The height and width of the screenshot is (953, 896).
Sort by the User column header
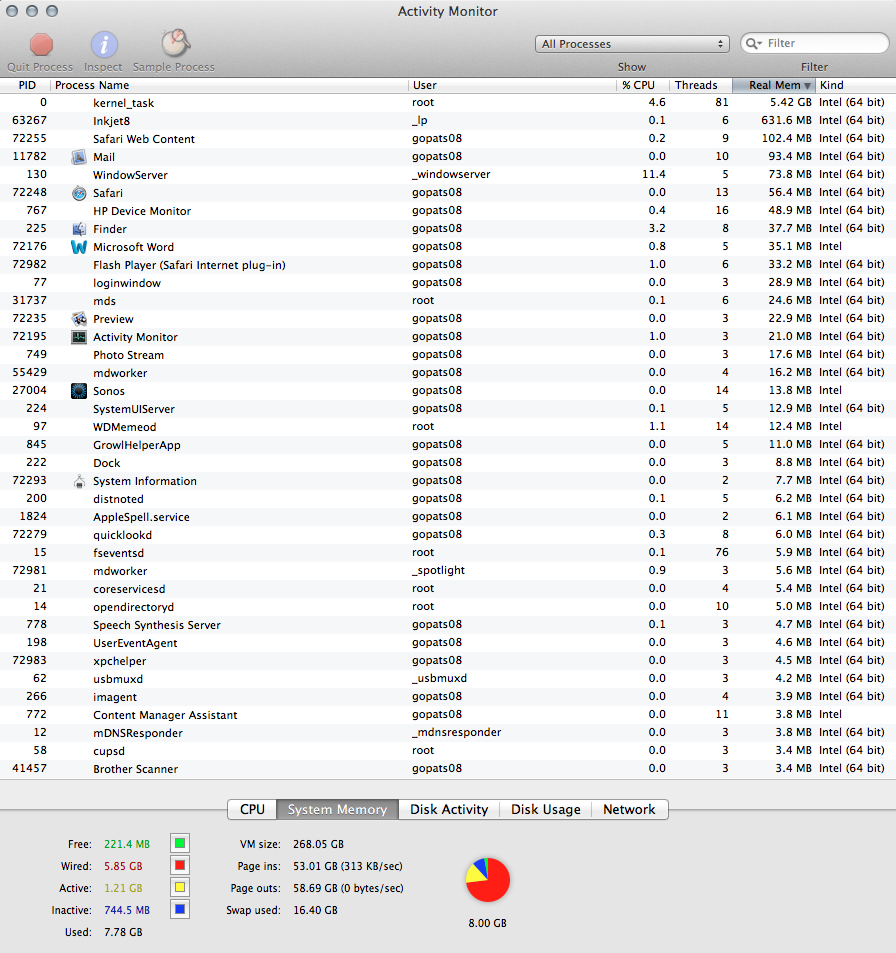[x=512, y=85]
